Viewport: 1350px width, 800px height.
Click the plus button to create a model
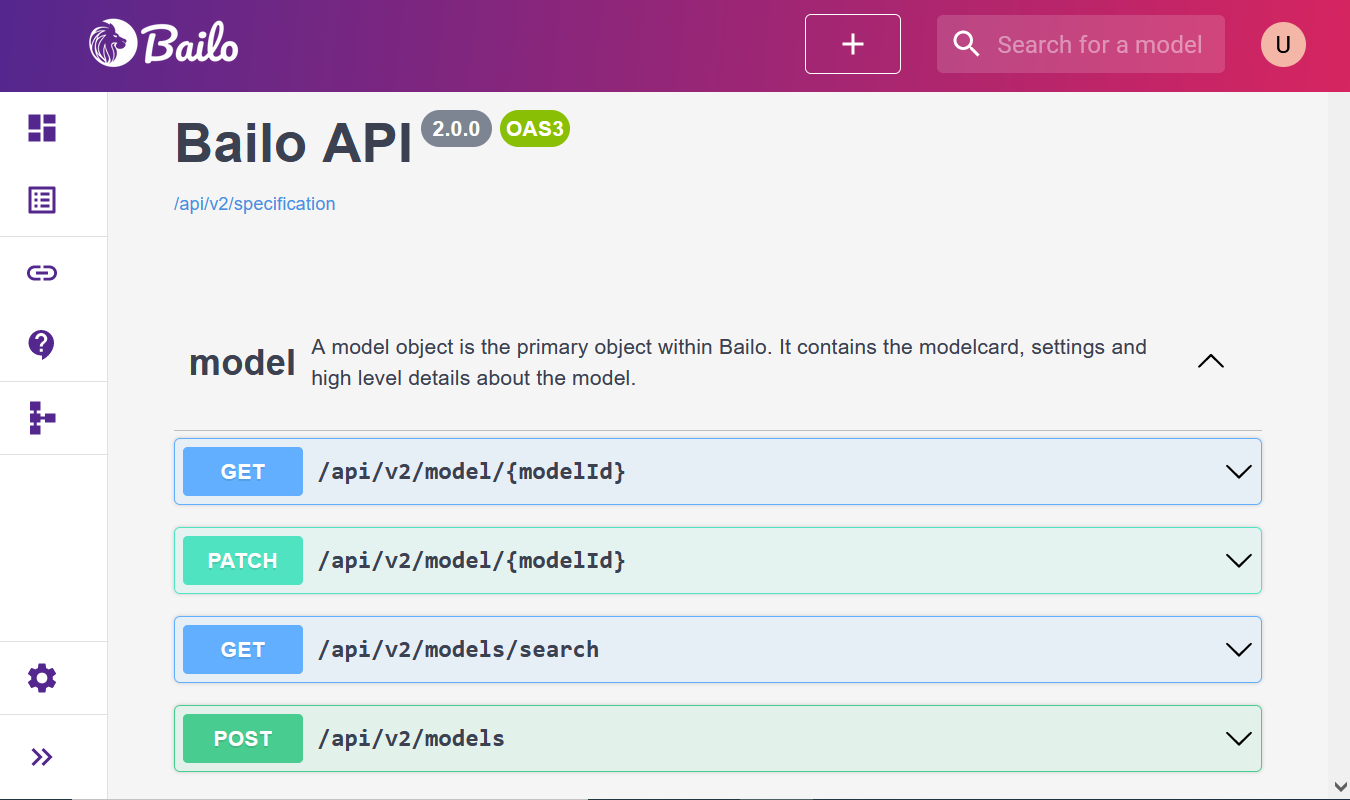click(x=852, y=44)
